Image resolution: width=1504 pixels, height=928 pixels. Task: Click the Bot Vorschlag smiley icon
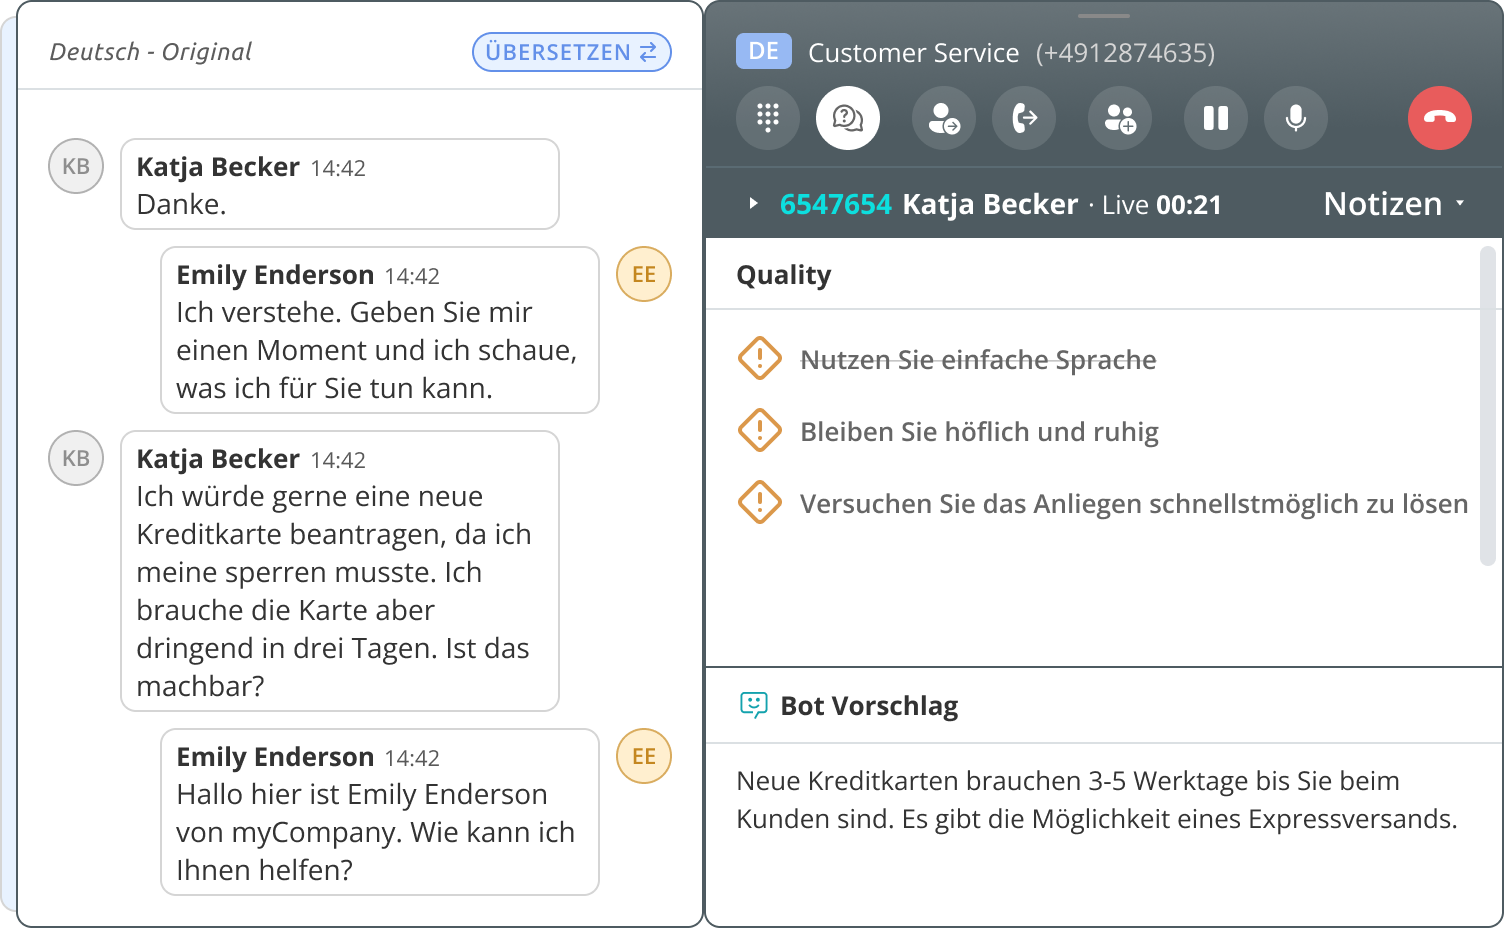tap(753, 705)
